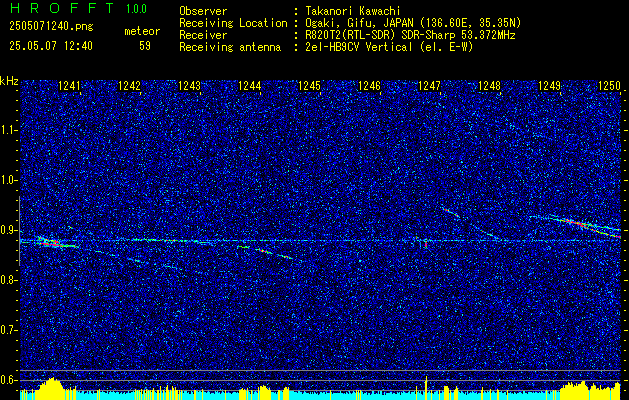Click the 1250 time marker
The image size is (629, 400).
(609, 86)
